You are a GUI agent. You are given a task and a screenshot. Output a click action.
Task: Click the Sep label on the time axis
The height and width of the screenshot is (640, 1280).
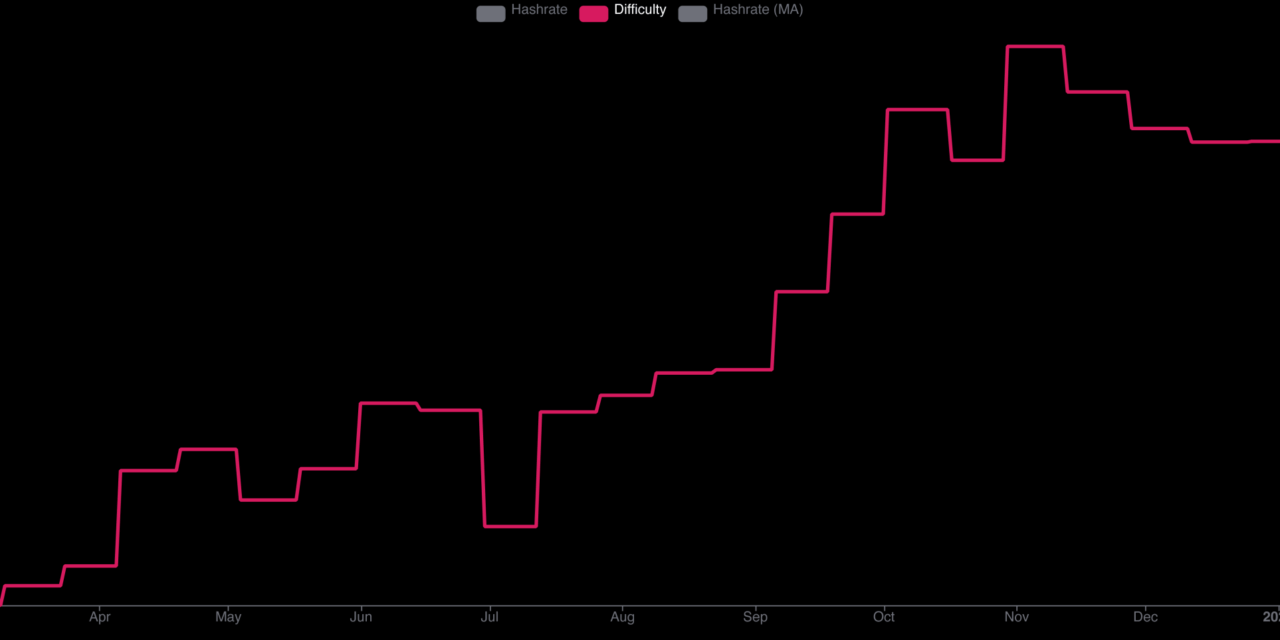pos(755,617)
